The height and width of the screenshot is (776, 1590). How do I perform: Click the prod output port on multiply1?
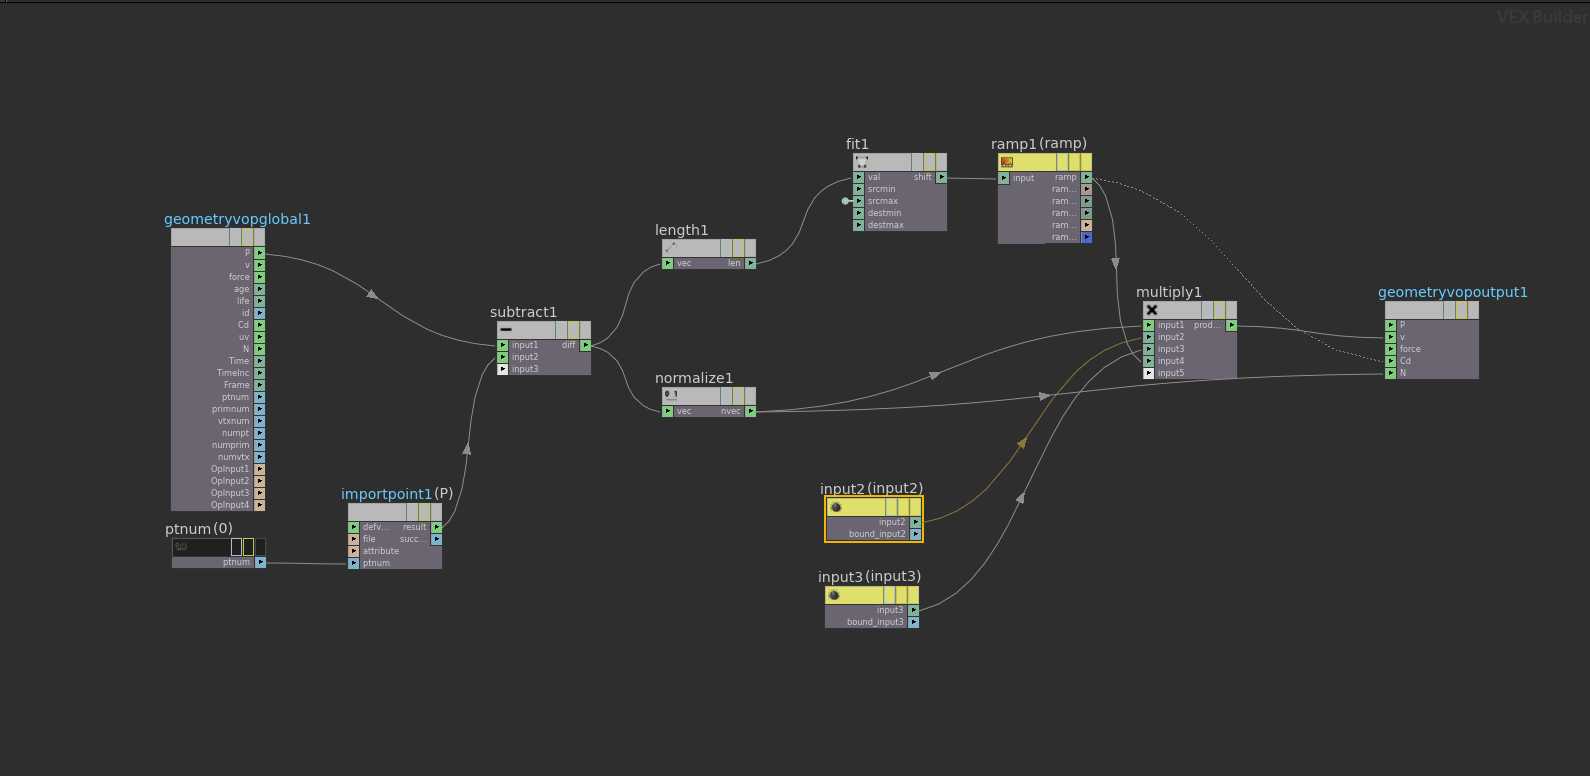pyautogui.click(x=1231, y=325)
